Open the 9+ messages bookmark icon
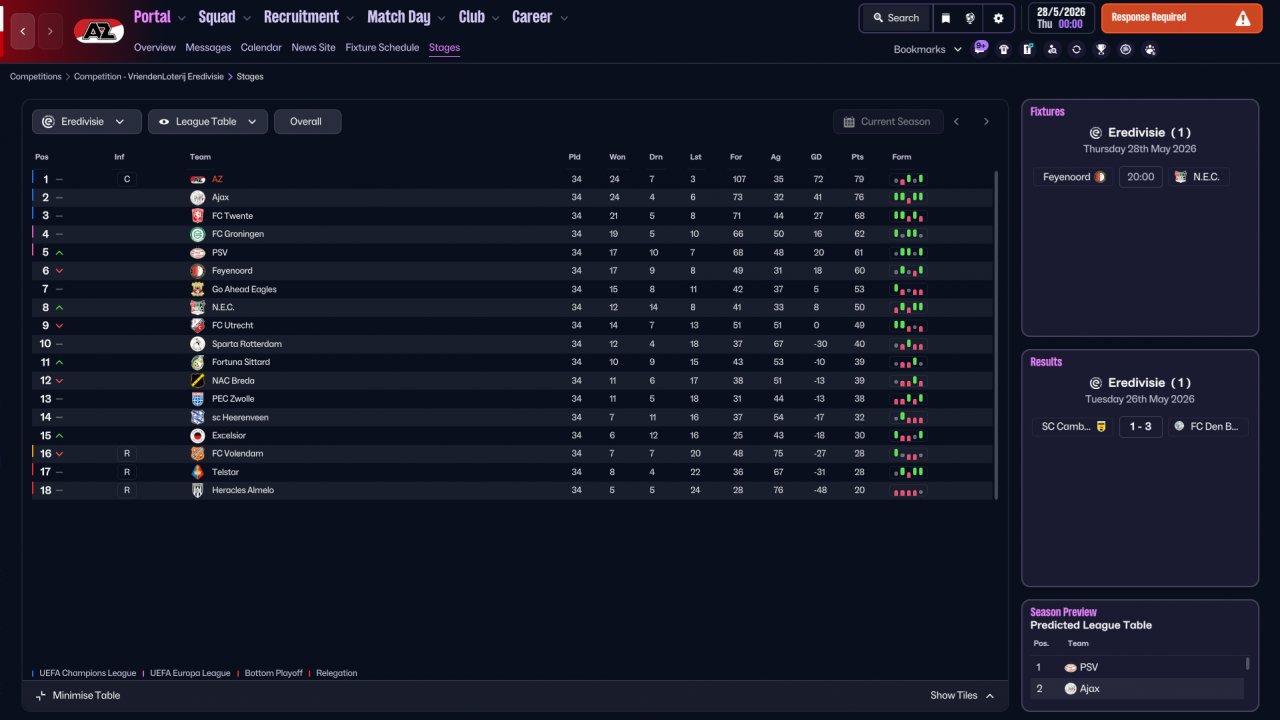The image size is (1280, 720). pyautogui.click(x=980, y=48)
